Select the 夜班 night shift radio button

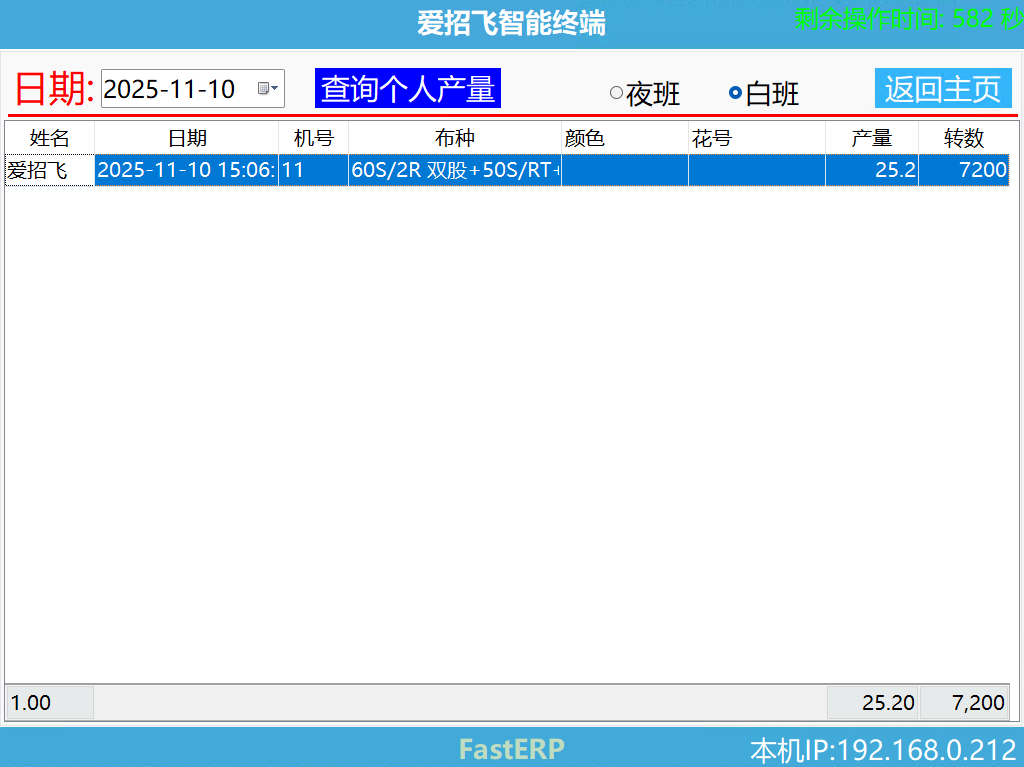[x=615, y=92]
